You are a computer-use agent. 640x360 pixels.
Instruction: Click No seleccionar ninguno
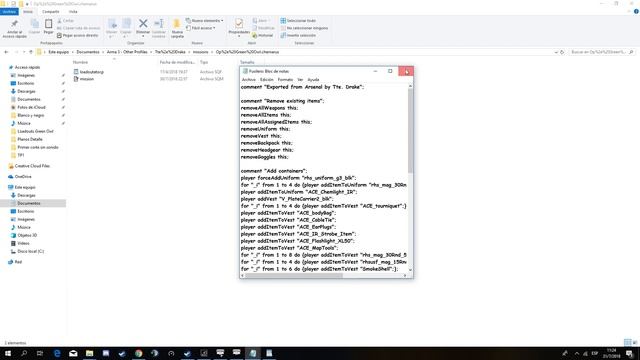click(304, 28)
